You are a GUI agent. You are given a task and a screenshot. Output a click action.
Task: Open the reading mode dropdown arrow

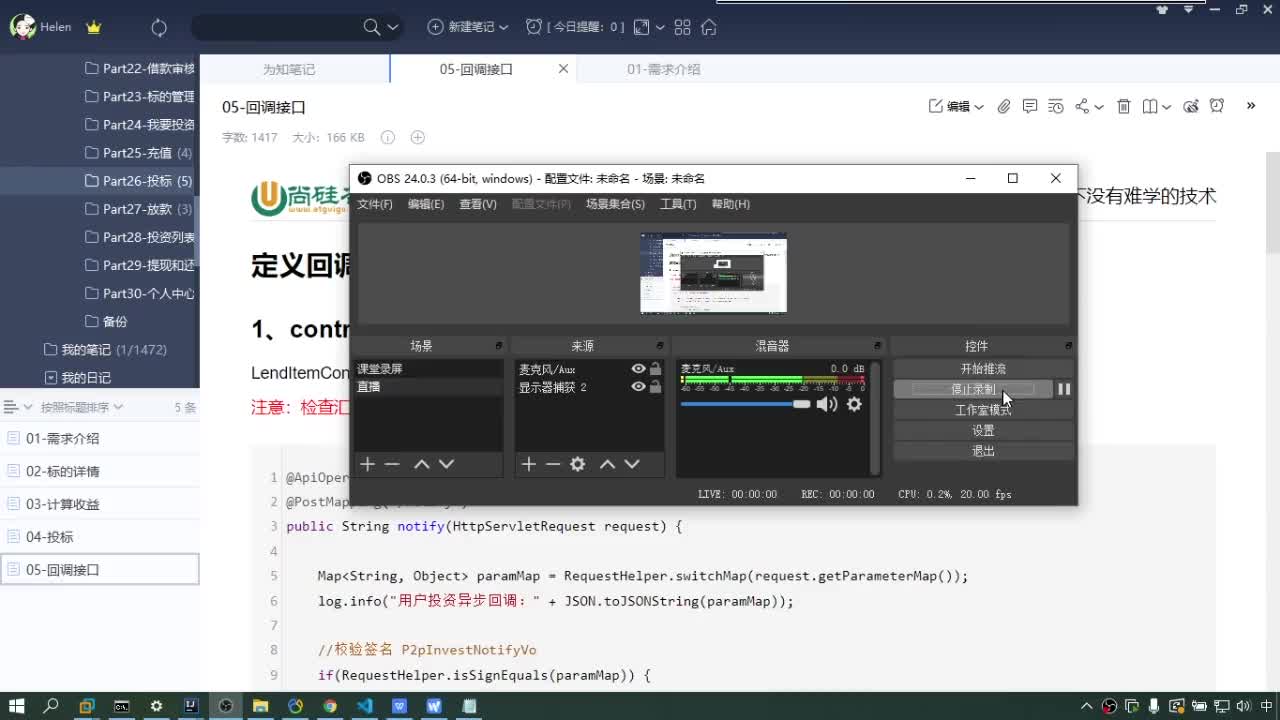(x=1167, y=107)
